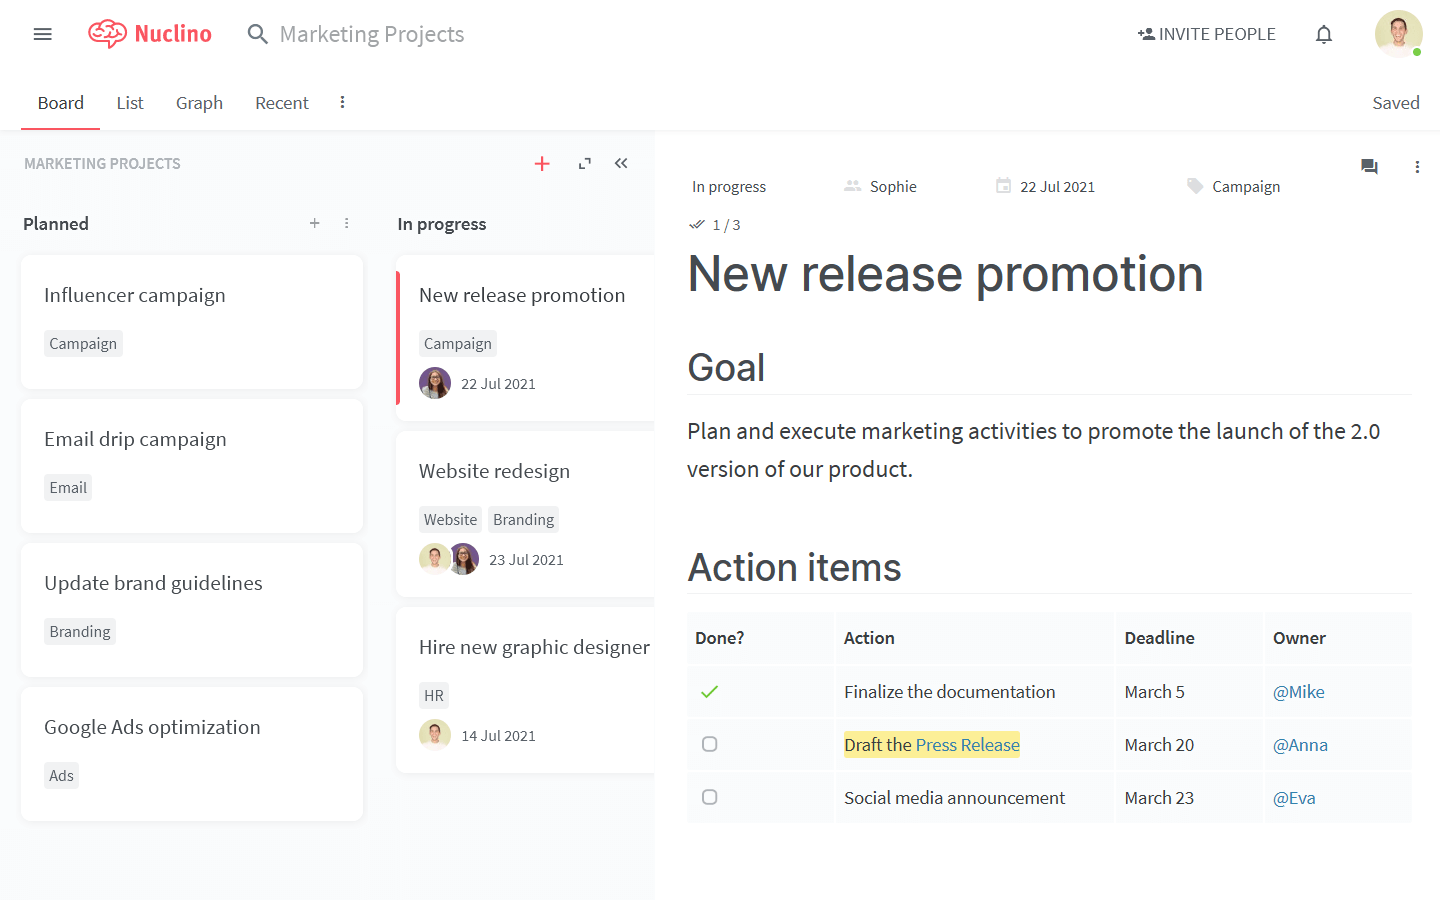Viewport: 1440px width, 900px height.
Task: Click the March 20 deadline cell
Action: [1189, 745]
